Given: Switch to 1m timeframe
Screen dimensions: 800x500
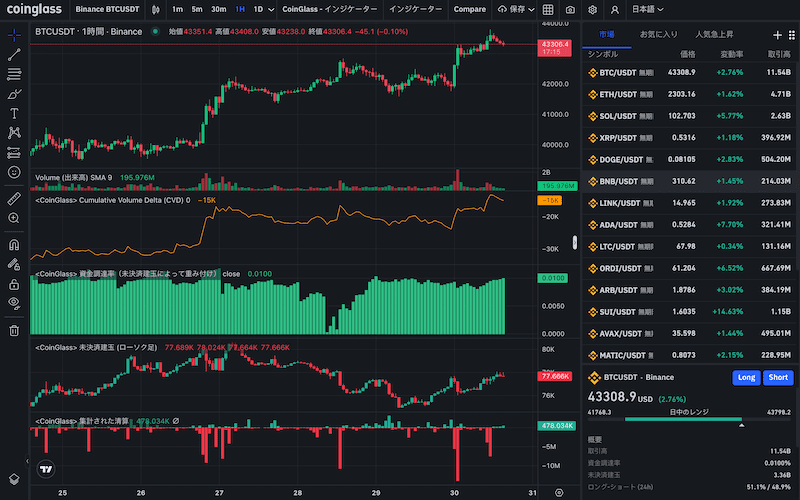Looking at the screenshot, I should point(177,9).
